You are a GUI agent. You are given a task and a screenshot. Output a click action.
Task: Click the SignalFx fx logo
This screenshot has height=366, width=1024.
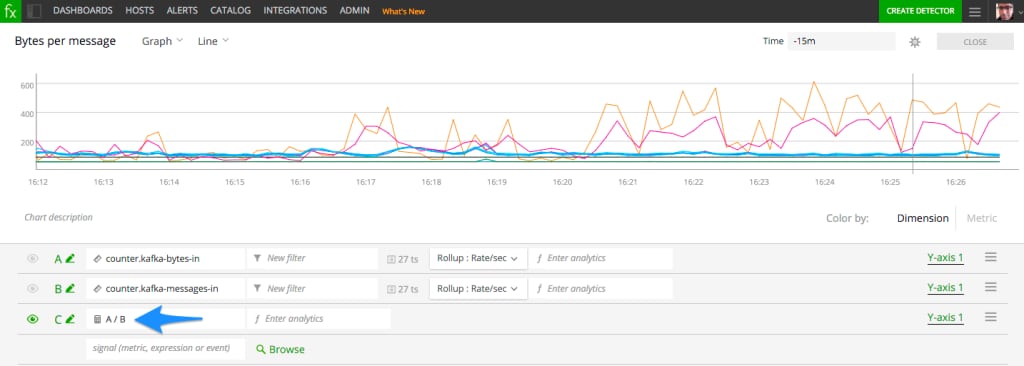pyautogui.click(x=10, y=11)
